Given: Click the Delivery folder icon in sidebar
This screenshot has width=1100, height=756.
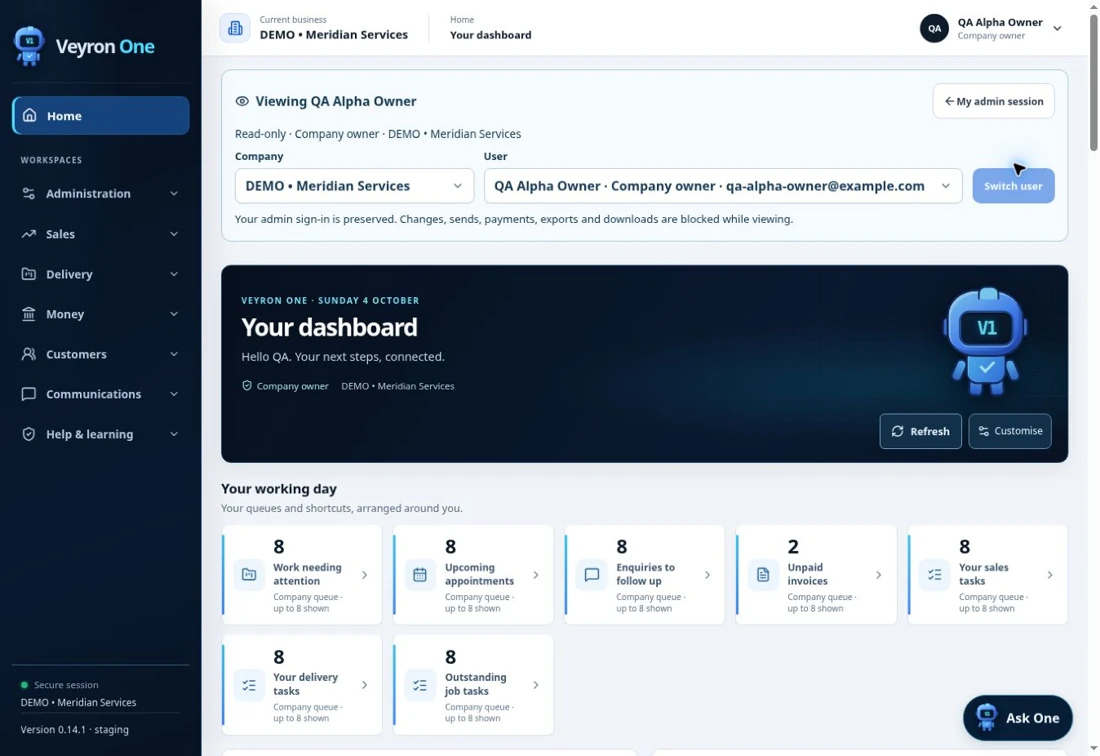Looking at the screenshot, I should coord(28,274).
